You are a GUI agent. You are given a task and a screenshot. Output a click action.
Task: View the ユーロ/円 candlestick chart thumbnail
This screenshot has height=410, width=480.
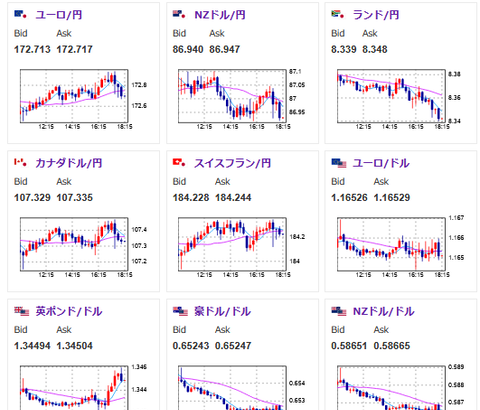[x=76, y=99]
